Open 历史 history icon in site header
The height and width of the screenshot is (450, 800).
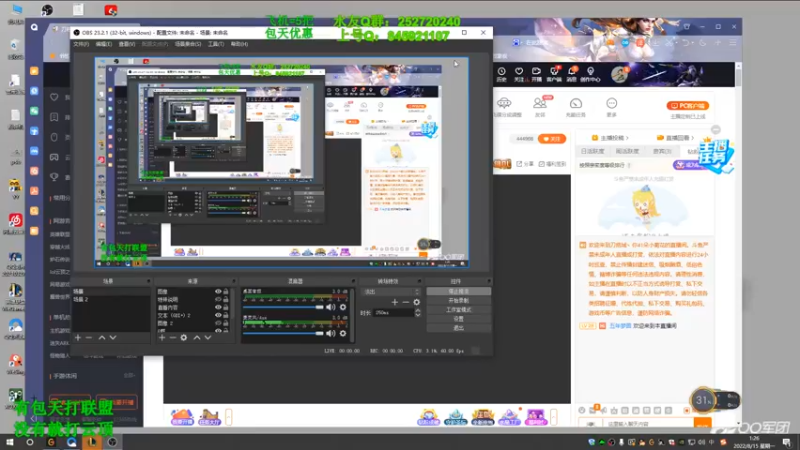coord(502,74)
